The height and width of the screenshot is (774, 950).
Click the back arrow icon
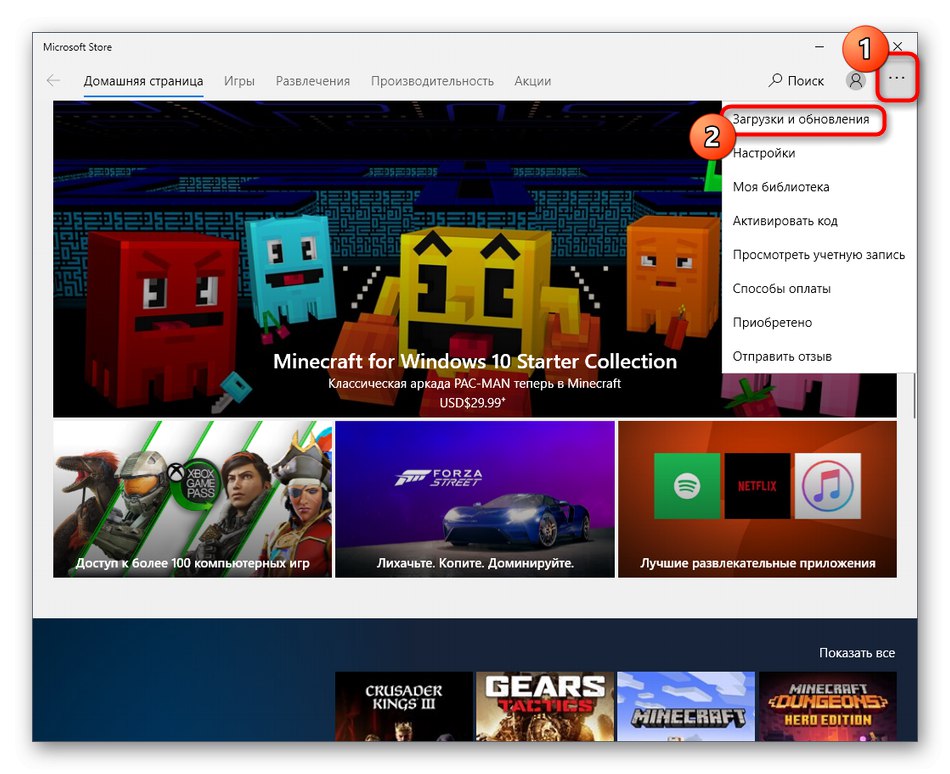pos(53,81)
